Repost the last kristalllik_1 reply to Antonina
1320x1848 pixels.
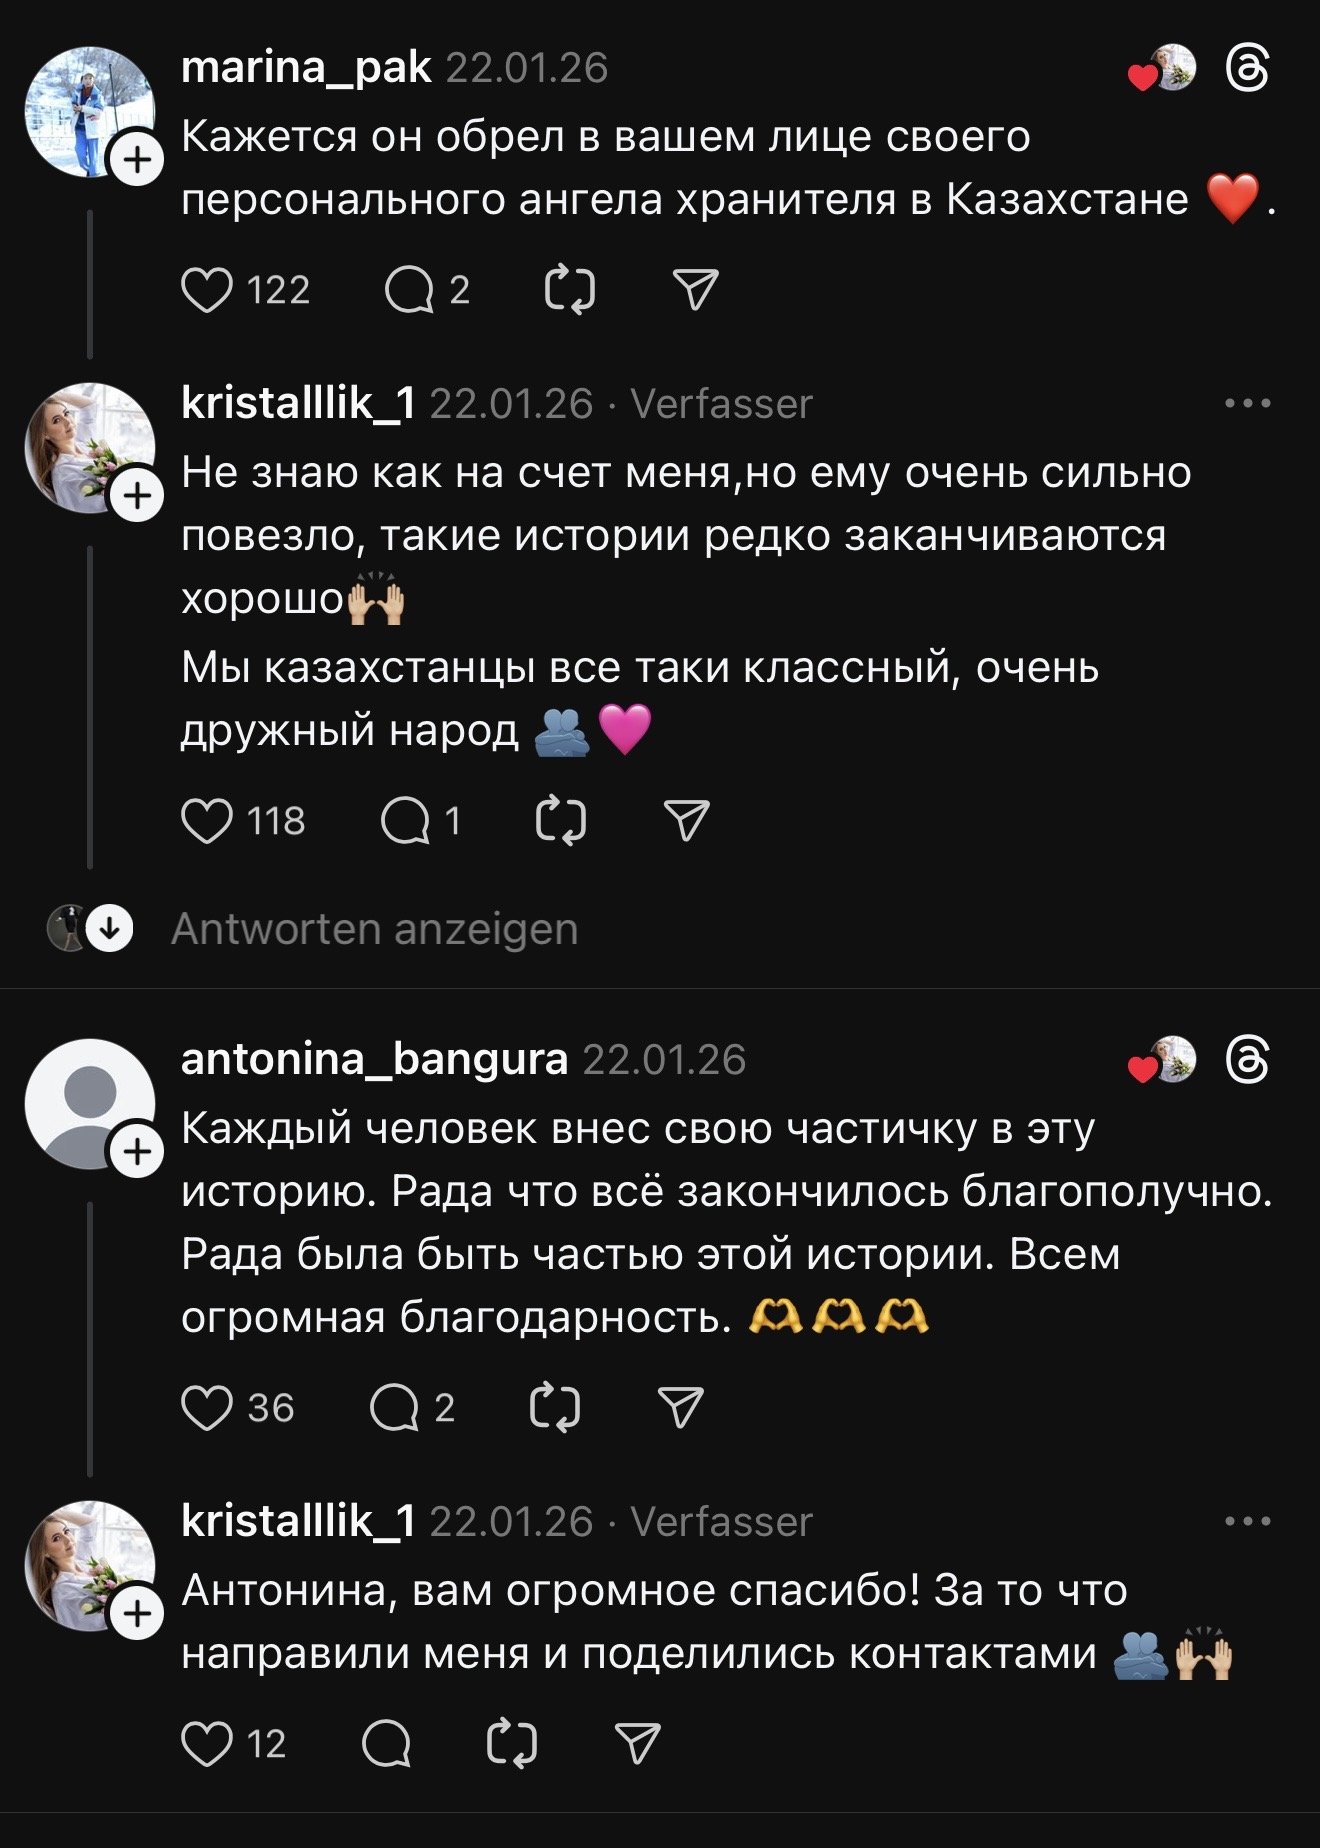[512, 1744]
